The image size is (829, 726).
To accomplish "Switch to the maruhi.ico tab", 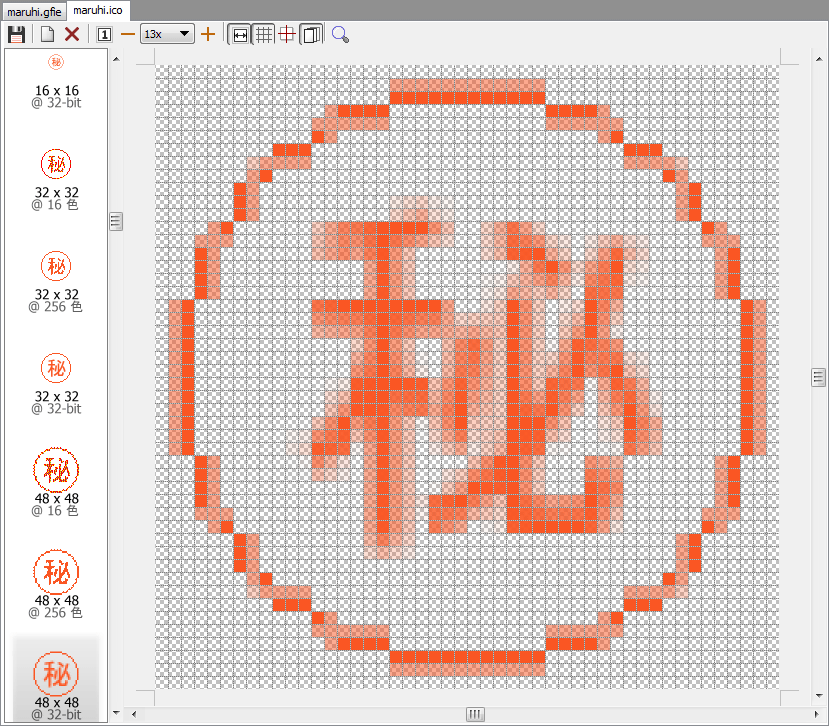I will click(x=98, y=11).
